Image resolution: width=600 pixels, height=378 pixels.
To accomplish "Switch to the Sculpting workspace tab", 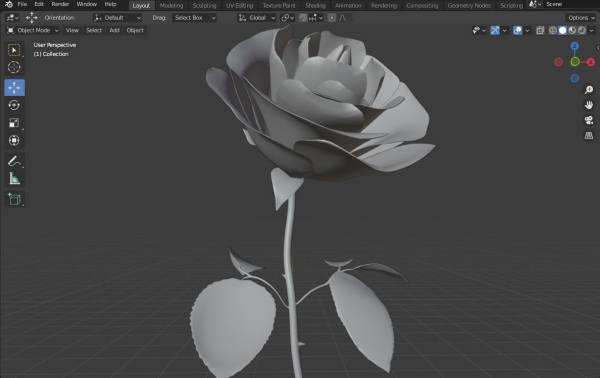I will pyautogui.click(x=204, y=5).
